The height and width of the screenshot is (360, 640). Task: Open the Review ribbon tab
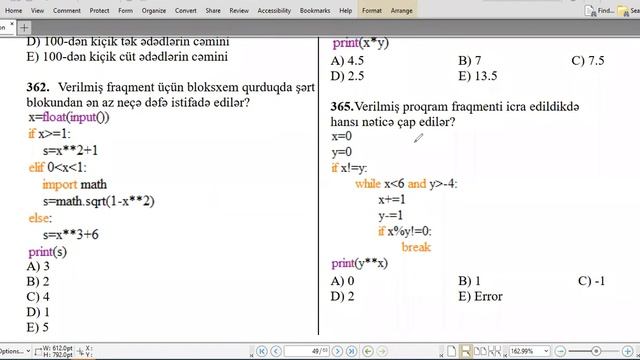(239, 11)
